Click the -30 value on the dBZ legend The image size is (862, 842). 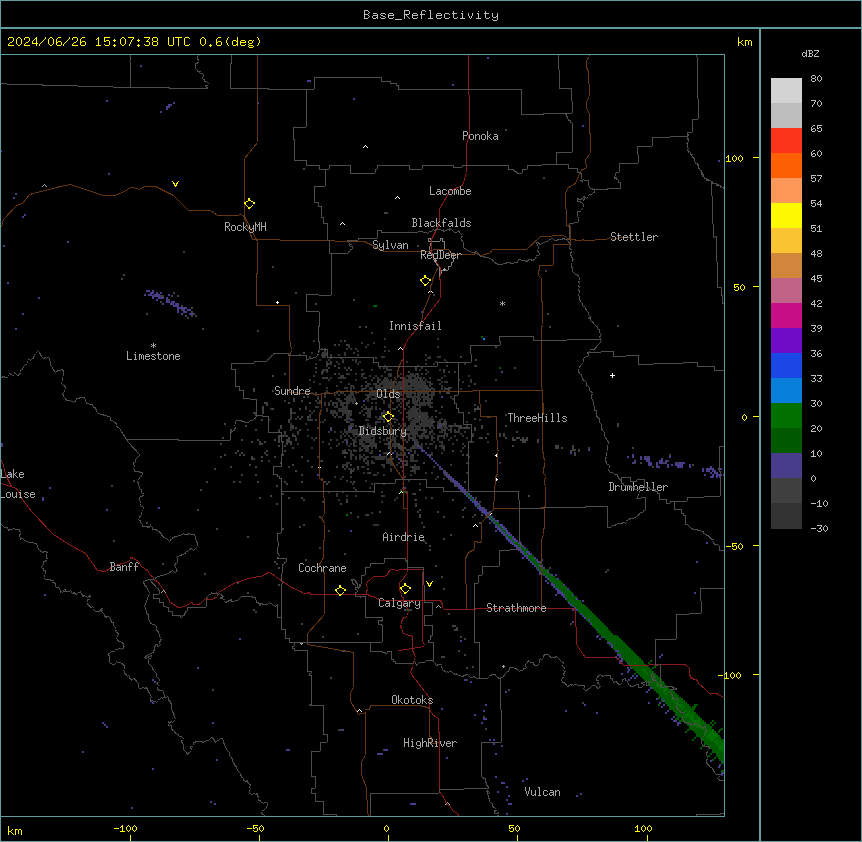[819, 528]
